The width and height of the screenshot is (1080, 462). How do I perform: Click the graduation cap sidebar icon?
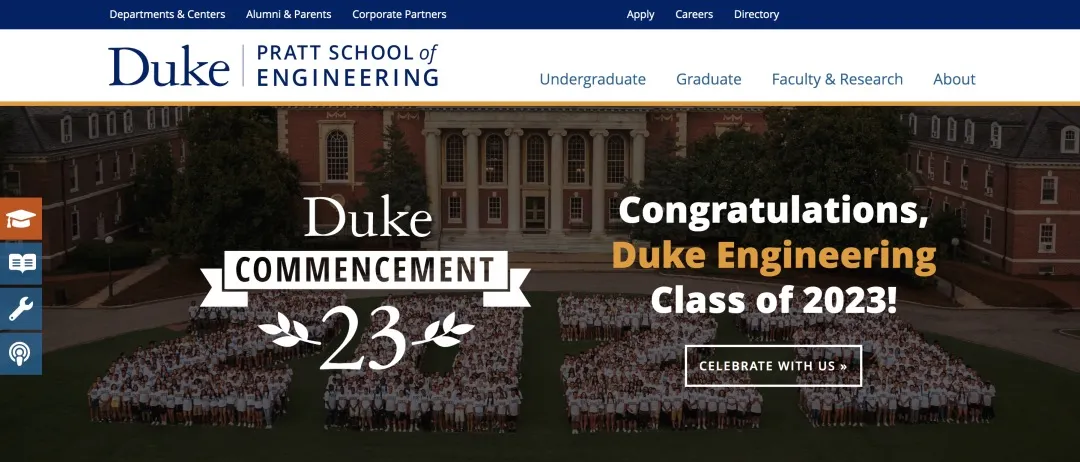point(21,219)
